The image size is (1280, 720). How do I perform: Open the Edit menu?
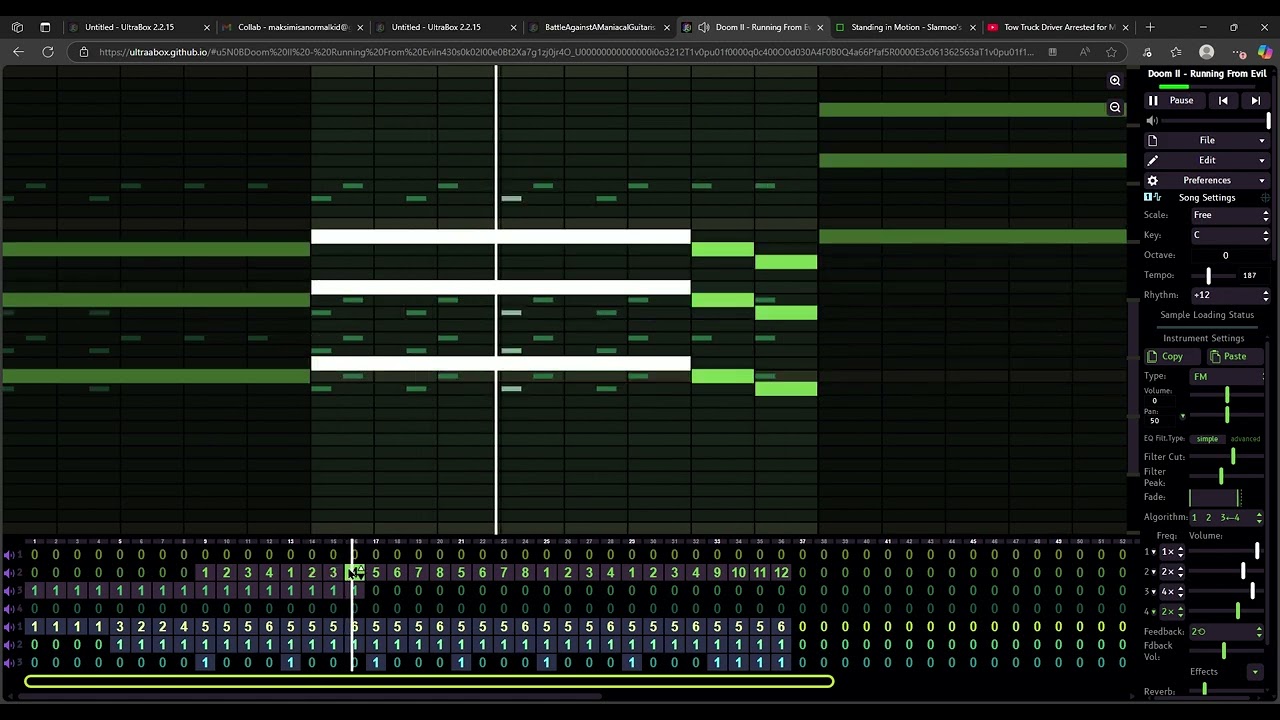(1207, 161)
